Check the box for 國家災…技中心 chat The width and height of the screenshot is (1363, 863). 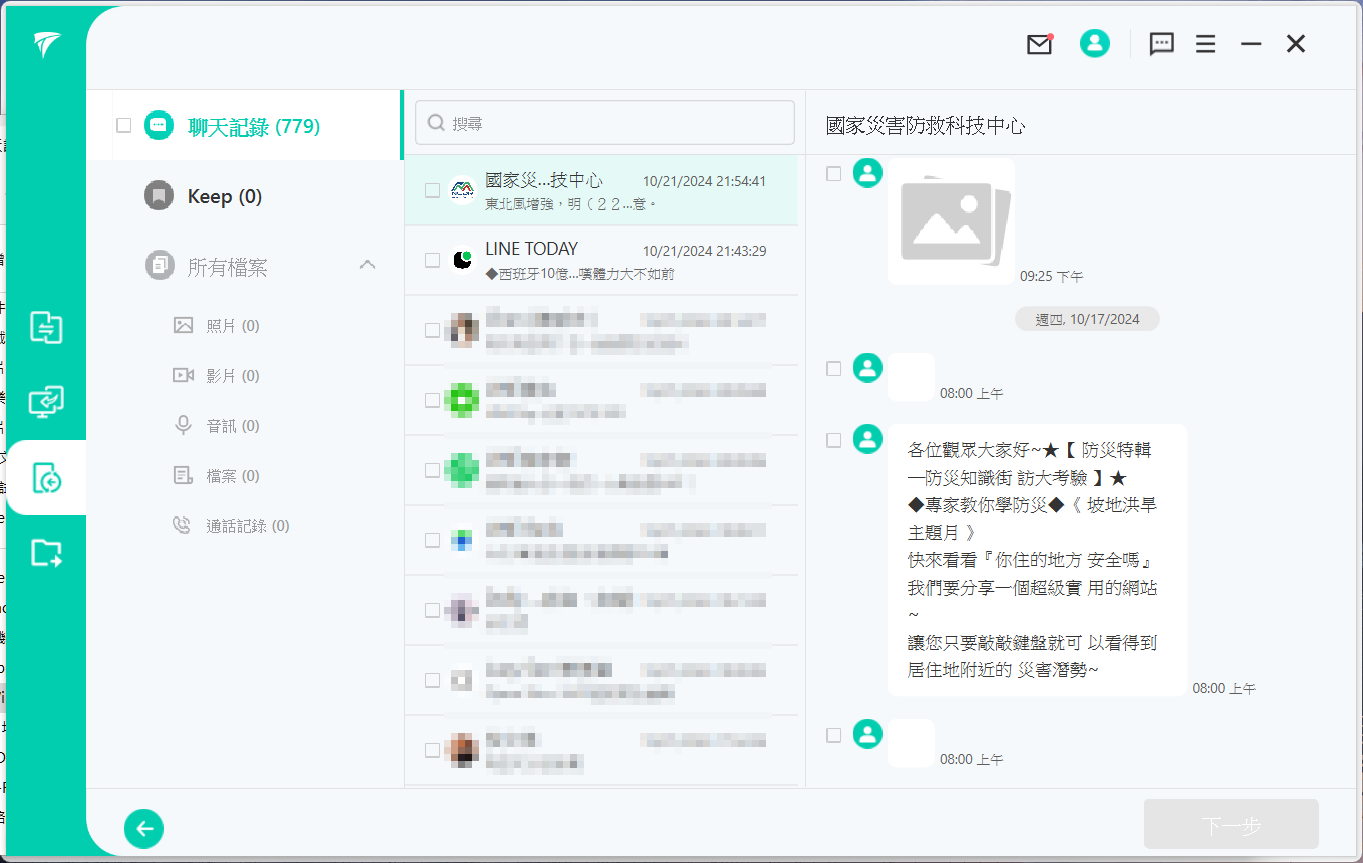pos(432,190)
